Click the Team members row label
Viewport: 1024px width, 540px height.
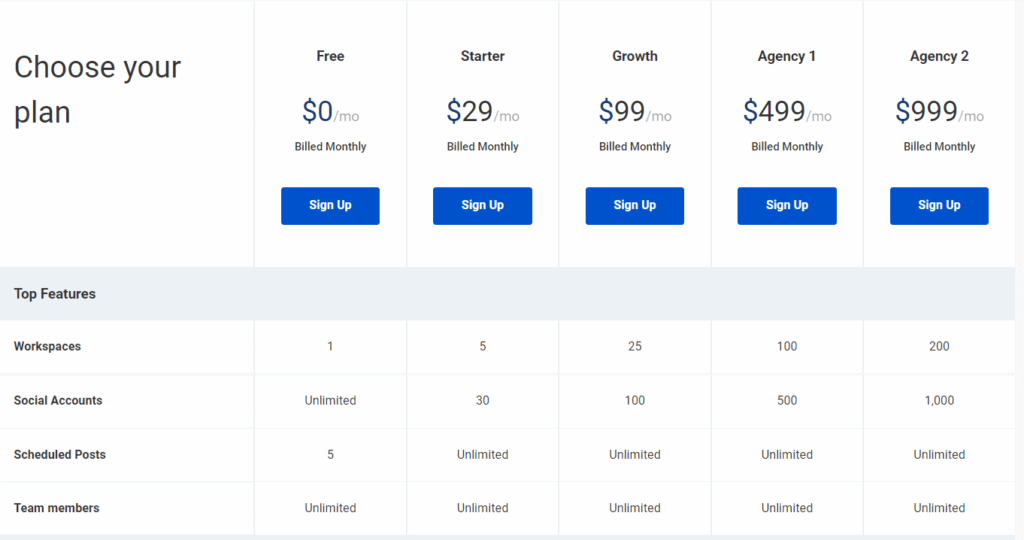coord(57,508)
